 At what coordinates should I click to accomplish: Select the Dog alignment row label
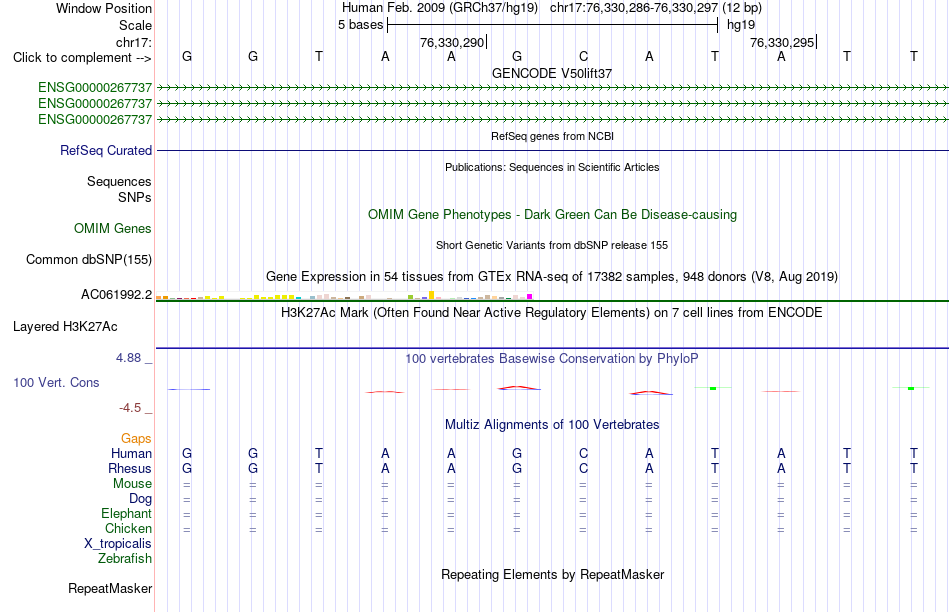141,499
